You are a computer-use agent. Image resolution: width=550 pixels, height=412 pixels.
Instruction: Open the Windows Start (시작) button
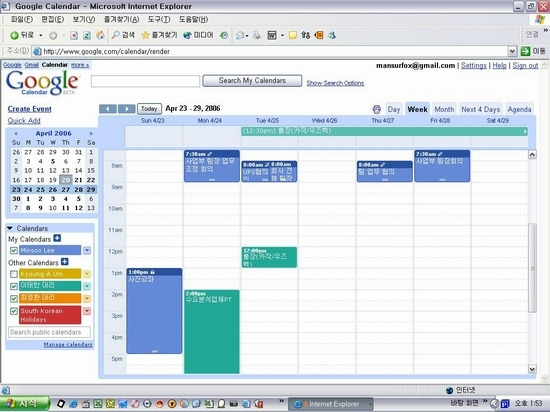[24, 404]
